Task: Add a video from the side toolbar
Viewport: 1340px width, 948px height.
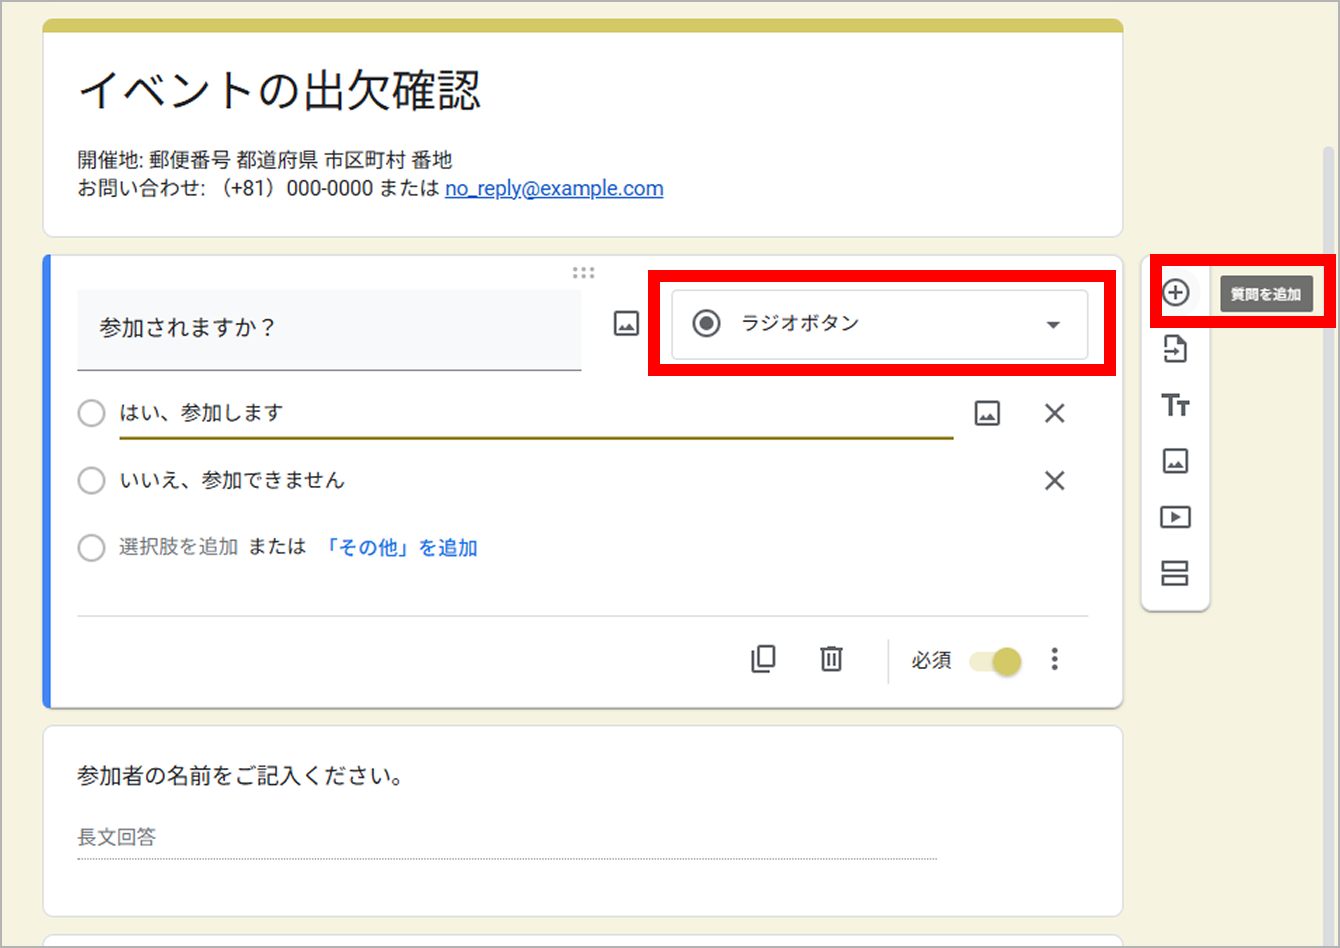Action: coord(1175,517)
